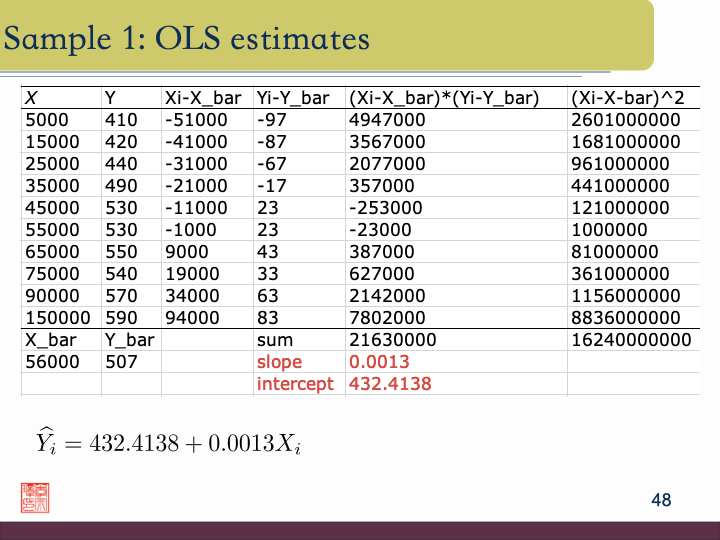Image resolution: width=720 pixels, height=540 pixels.
Task: Click the slide title 'Sample 1: OLS estimates'
Action: coord(187,38)
